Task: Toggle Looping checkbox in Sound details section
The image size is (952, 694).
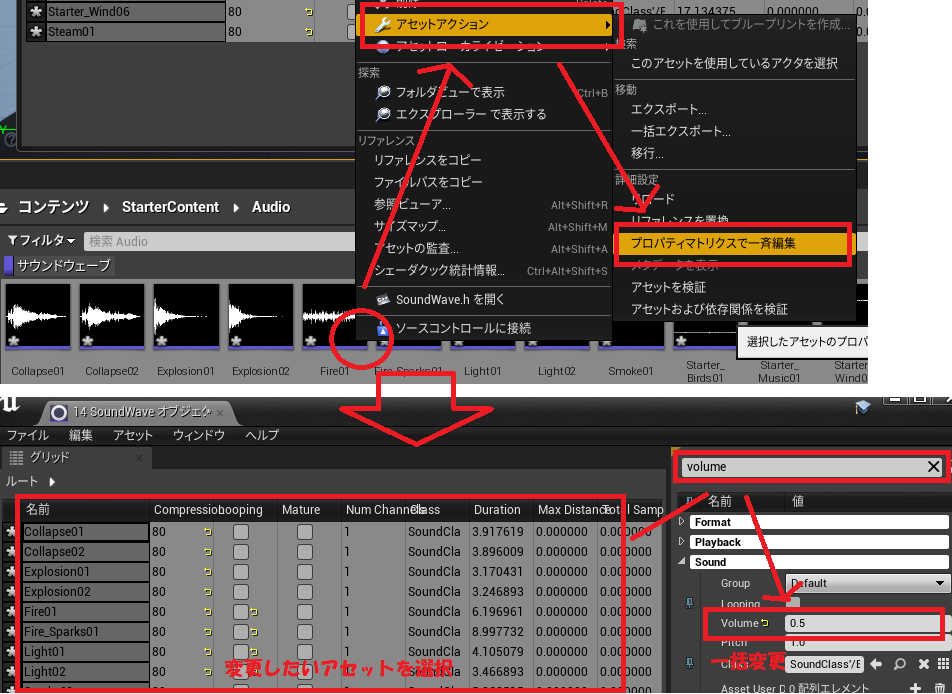Action: [793, 603]
